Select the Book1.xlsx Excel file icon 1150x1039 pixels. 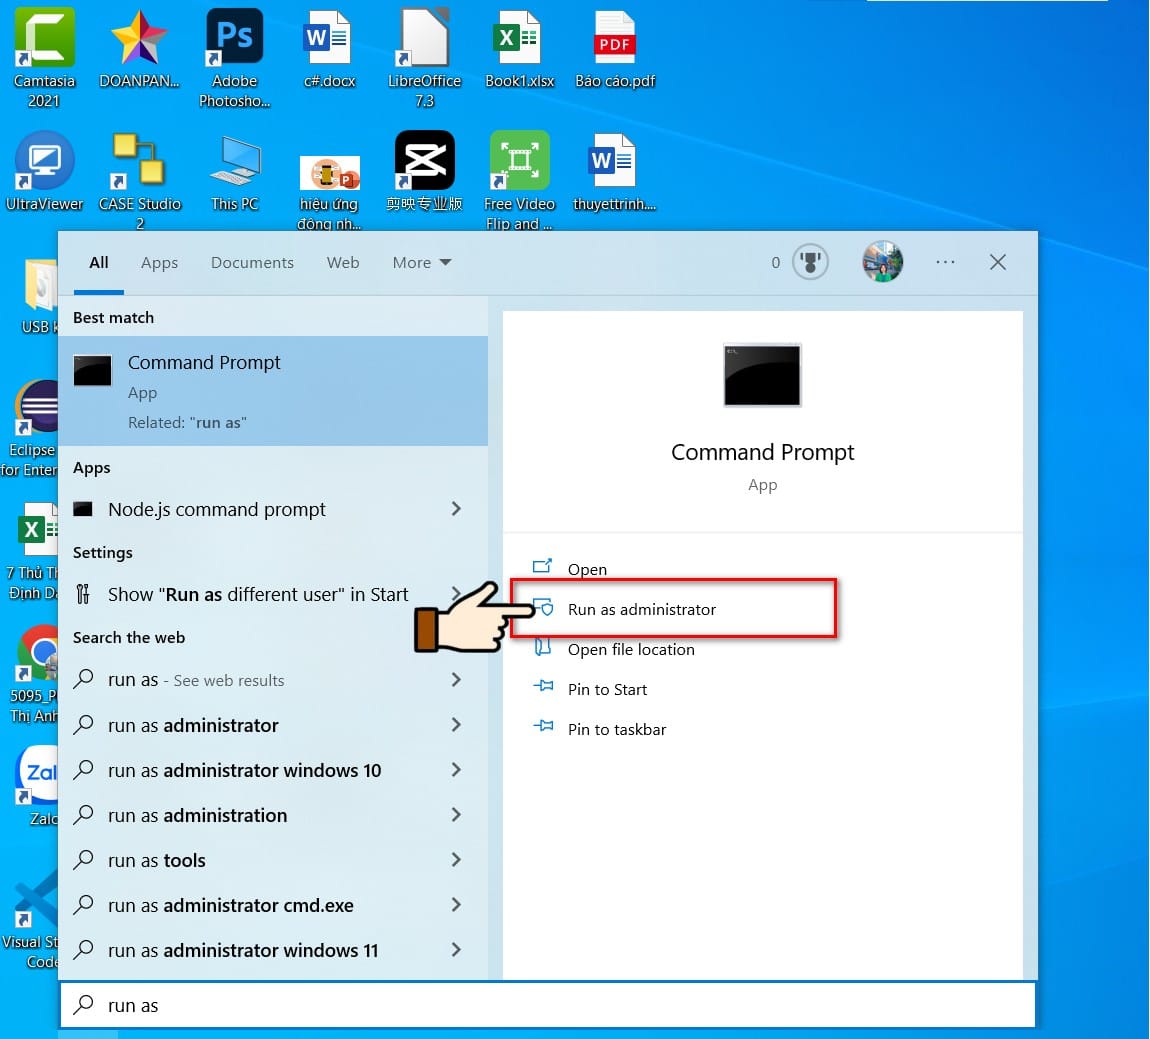pyautogui.click(x=519, y=48)
